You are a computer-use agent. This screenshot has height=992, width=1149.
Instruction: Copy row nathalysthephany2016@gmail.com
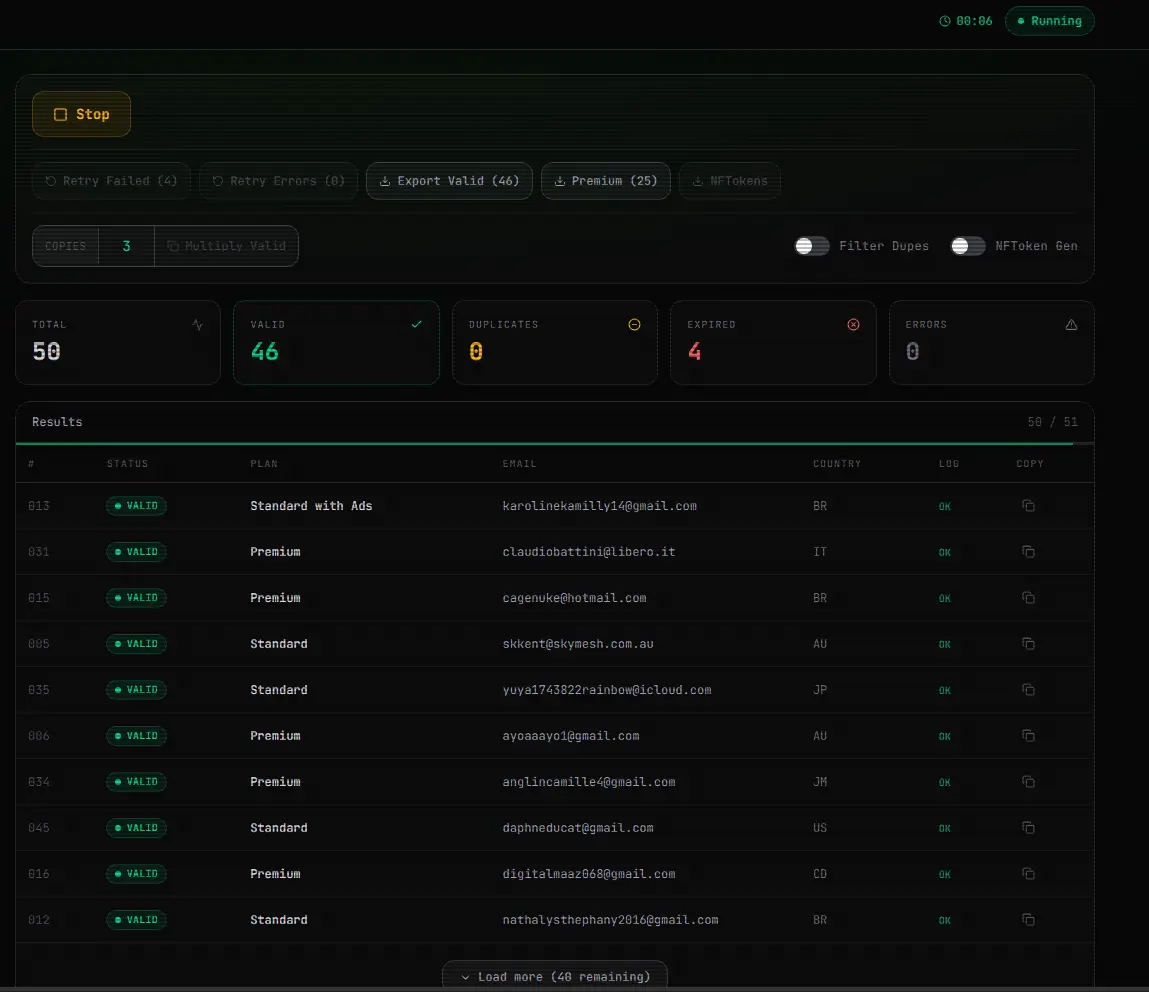(x=1028, y=919)
